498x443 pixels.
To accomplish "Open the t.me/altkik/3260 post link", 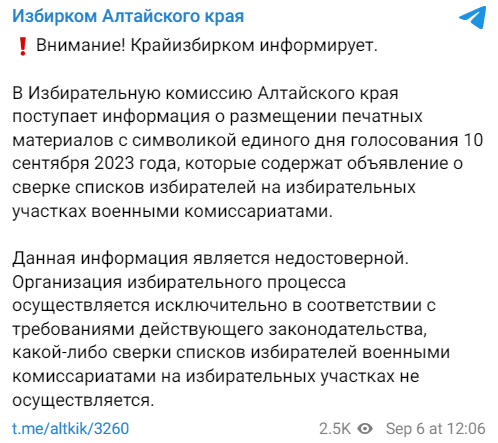I will coord(71,428).
